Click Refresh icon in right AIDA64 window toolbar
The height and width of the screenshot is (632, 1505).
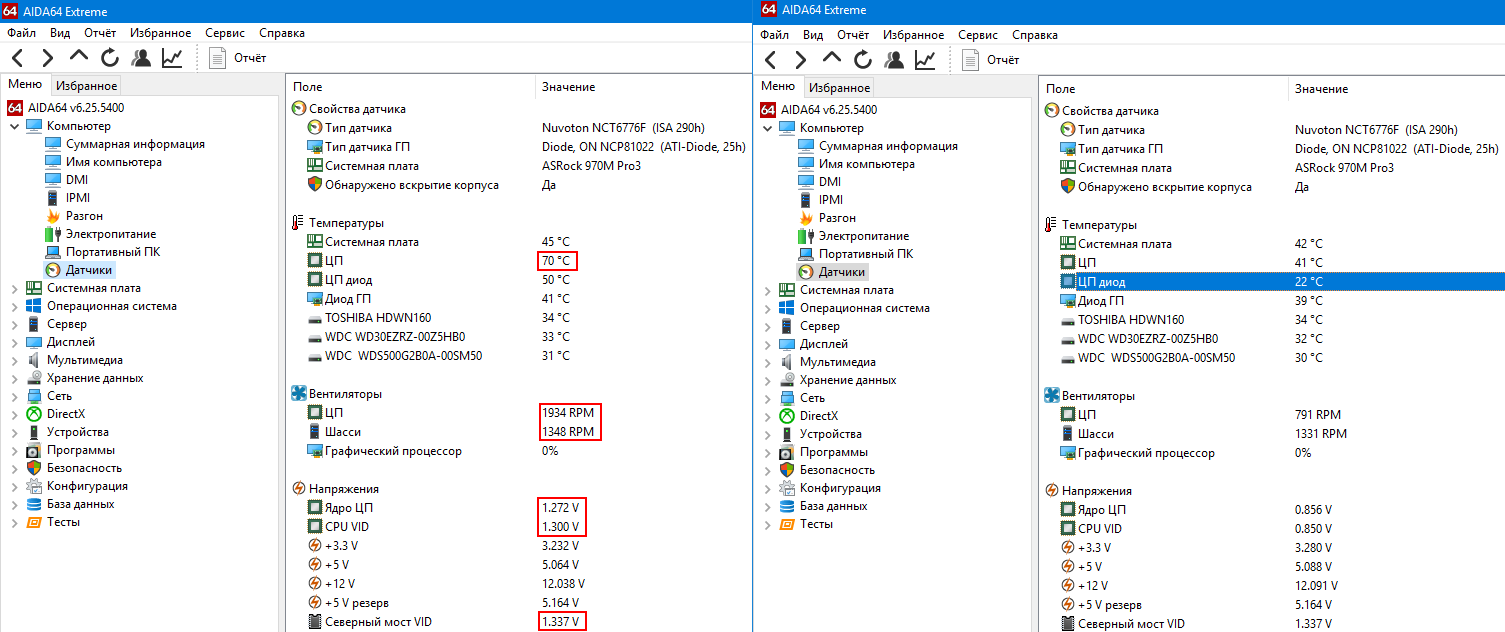(x=862, y=60)
